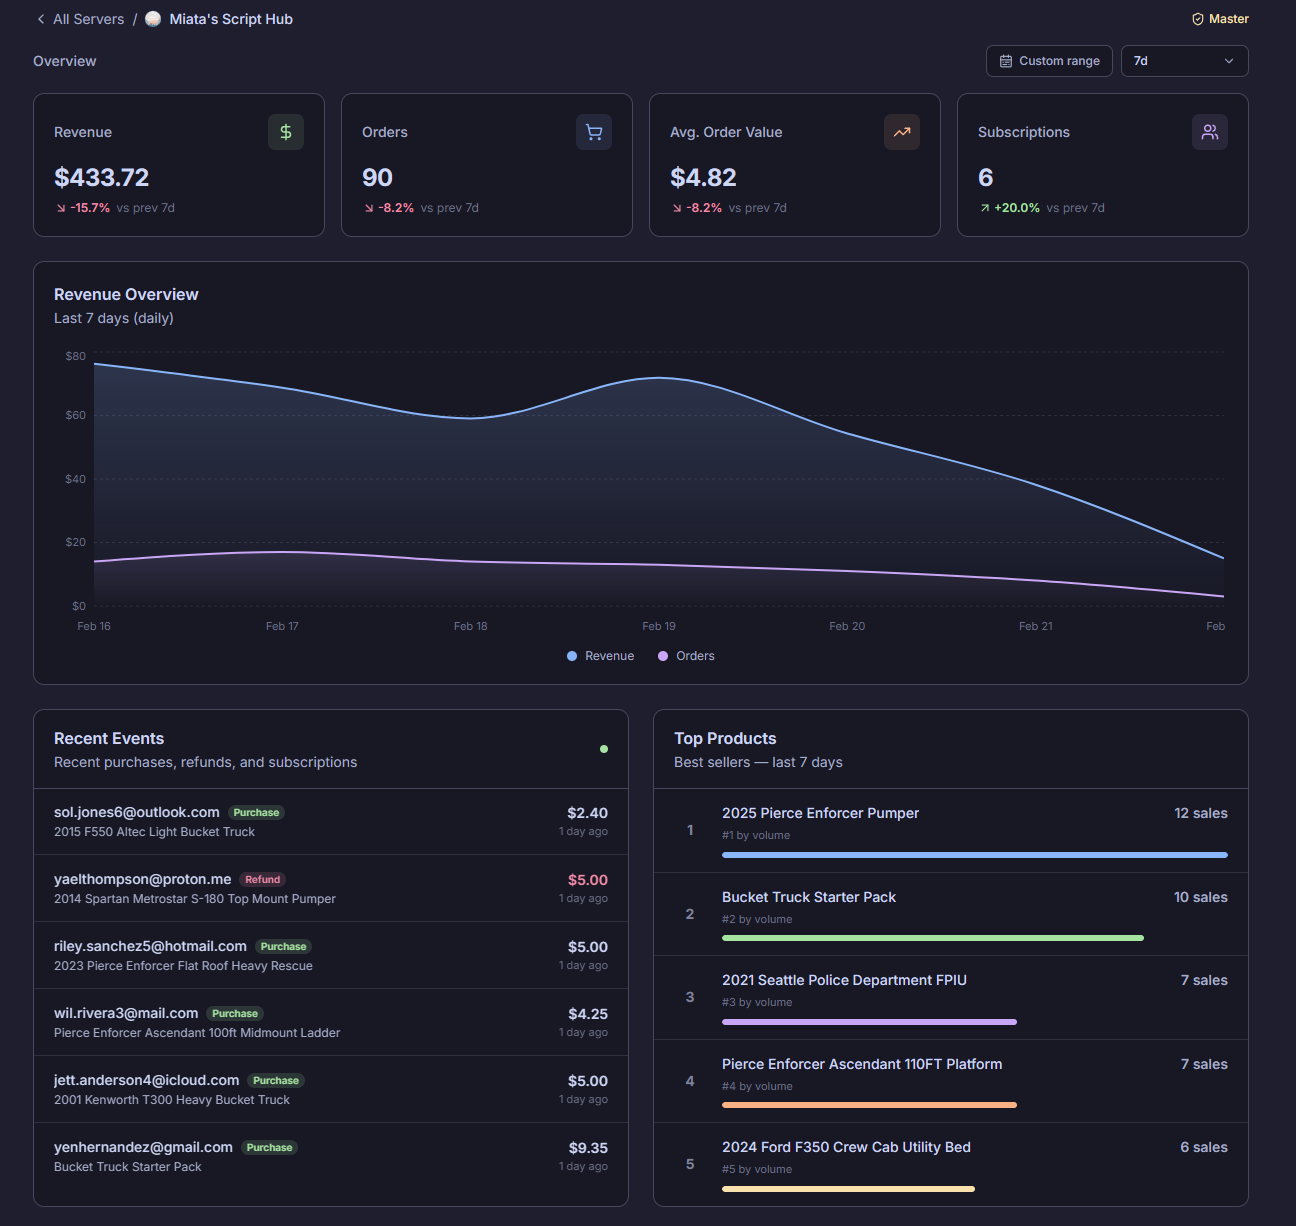
Task: Select the 2025 Pierce Enforcer Pumper product
Action: coord(820,813)
